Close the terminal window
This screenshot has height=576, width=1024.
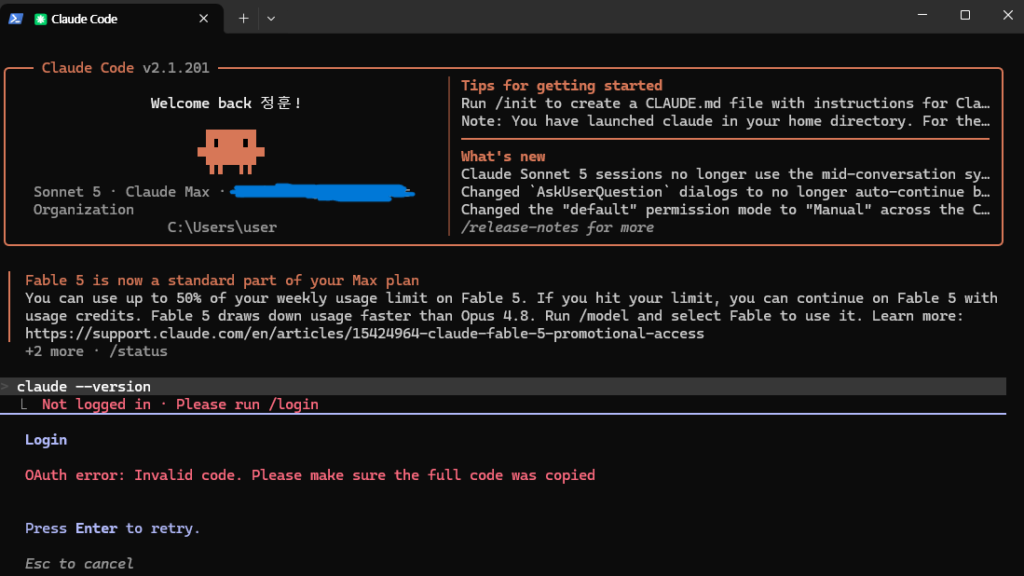pyautogui.click(x=1008, y=15)
